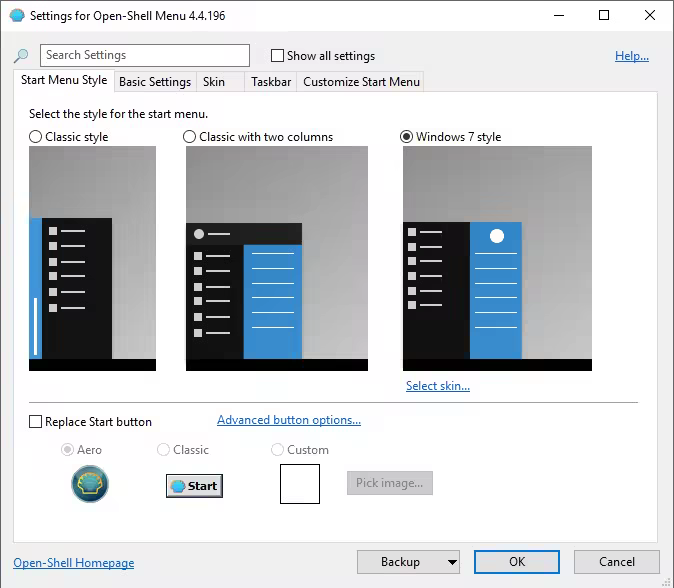Select Classic with two columns radio

pos(190,137)
